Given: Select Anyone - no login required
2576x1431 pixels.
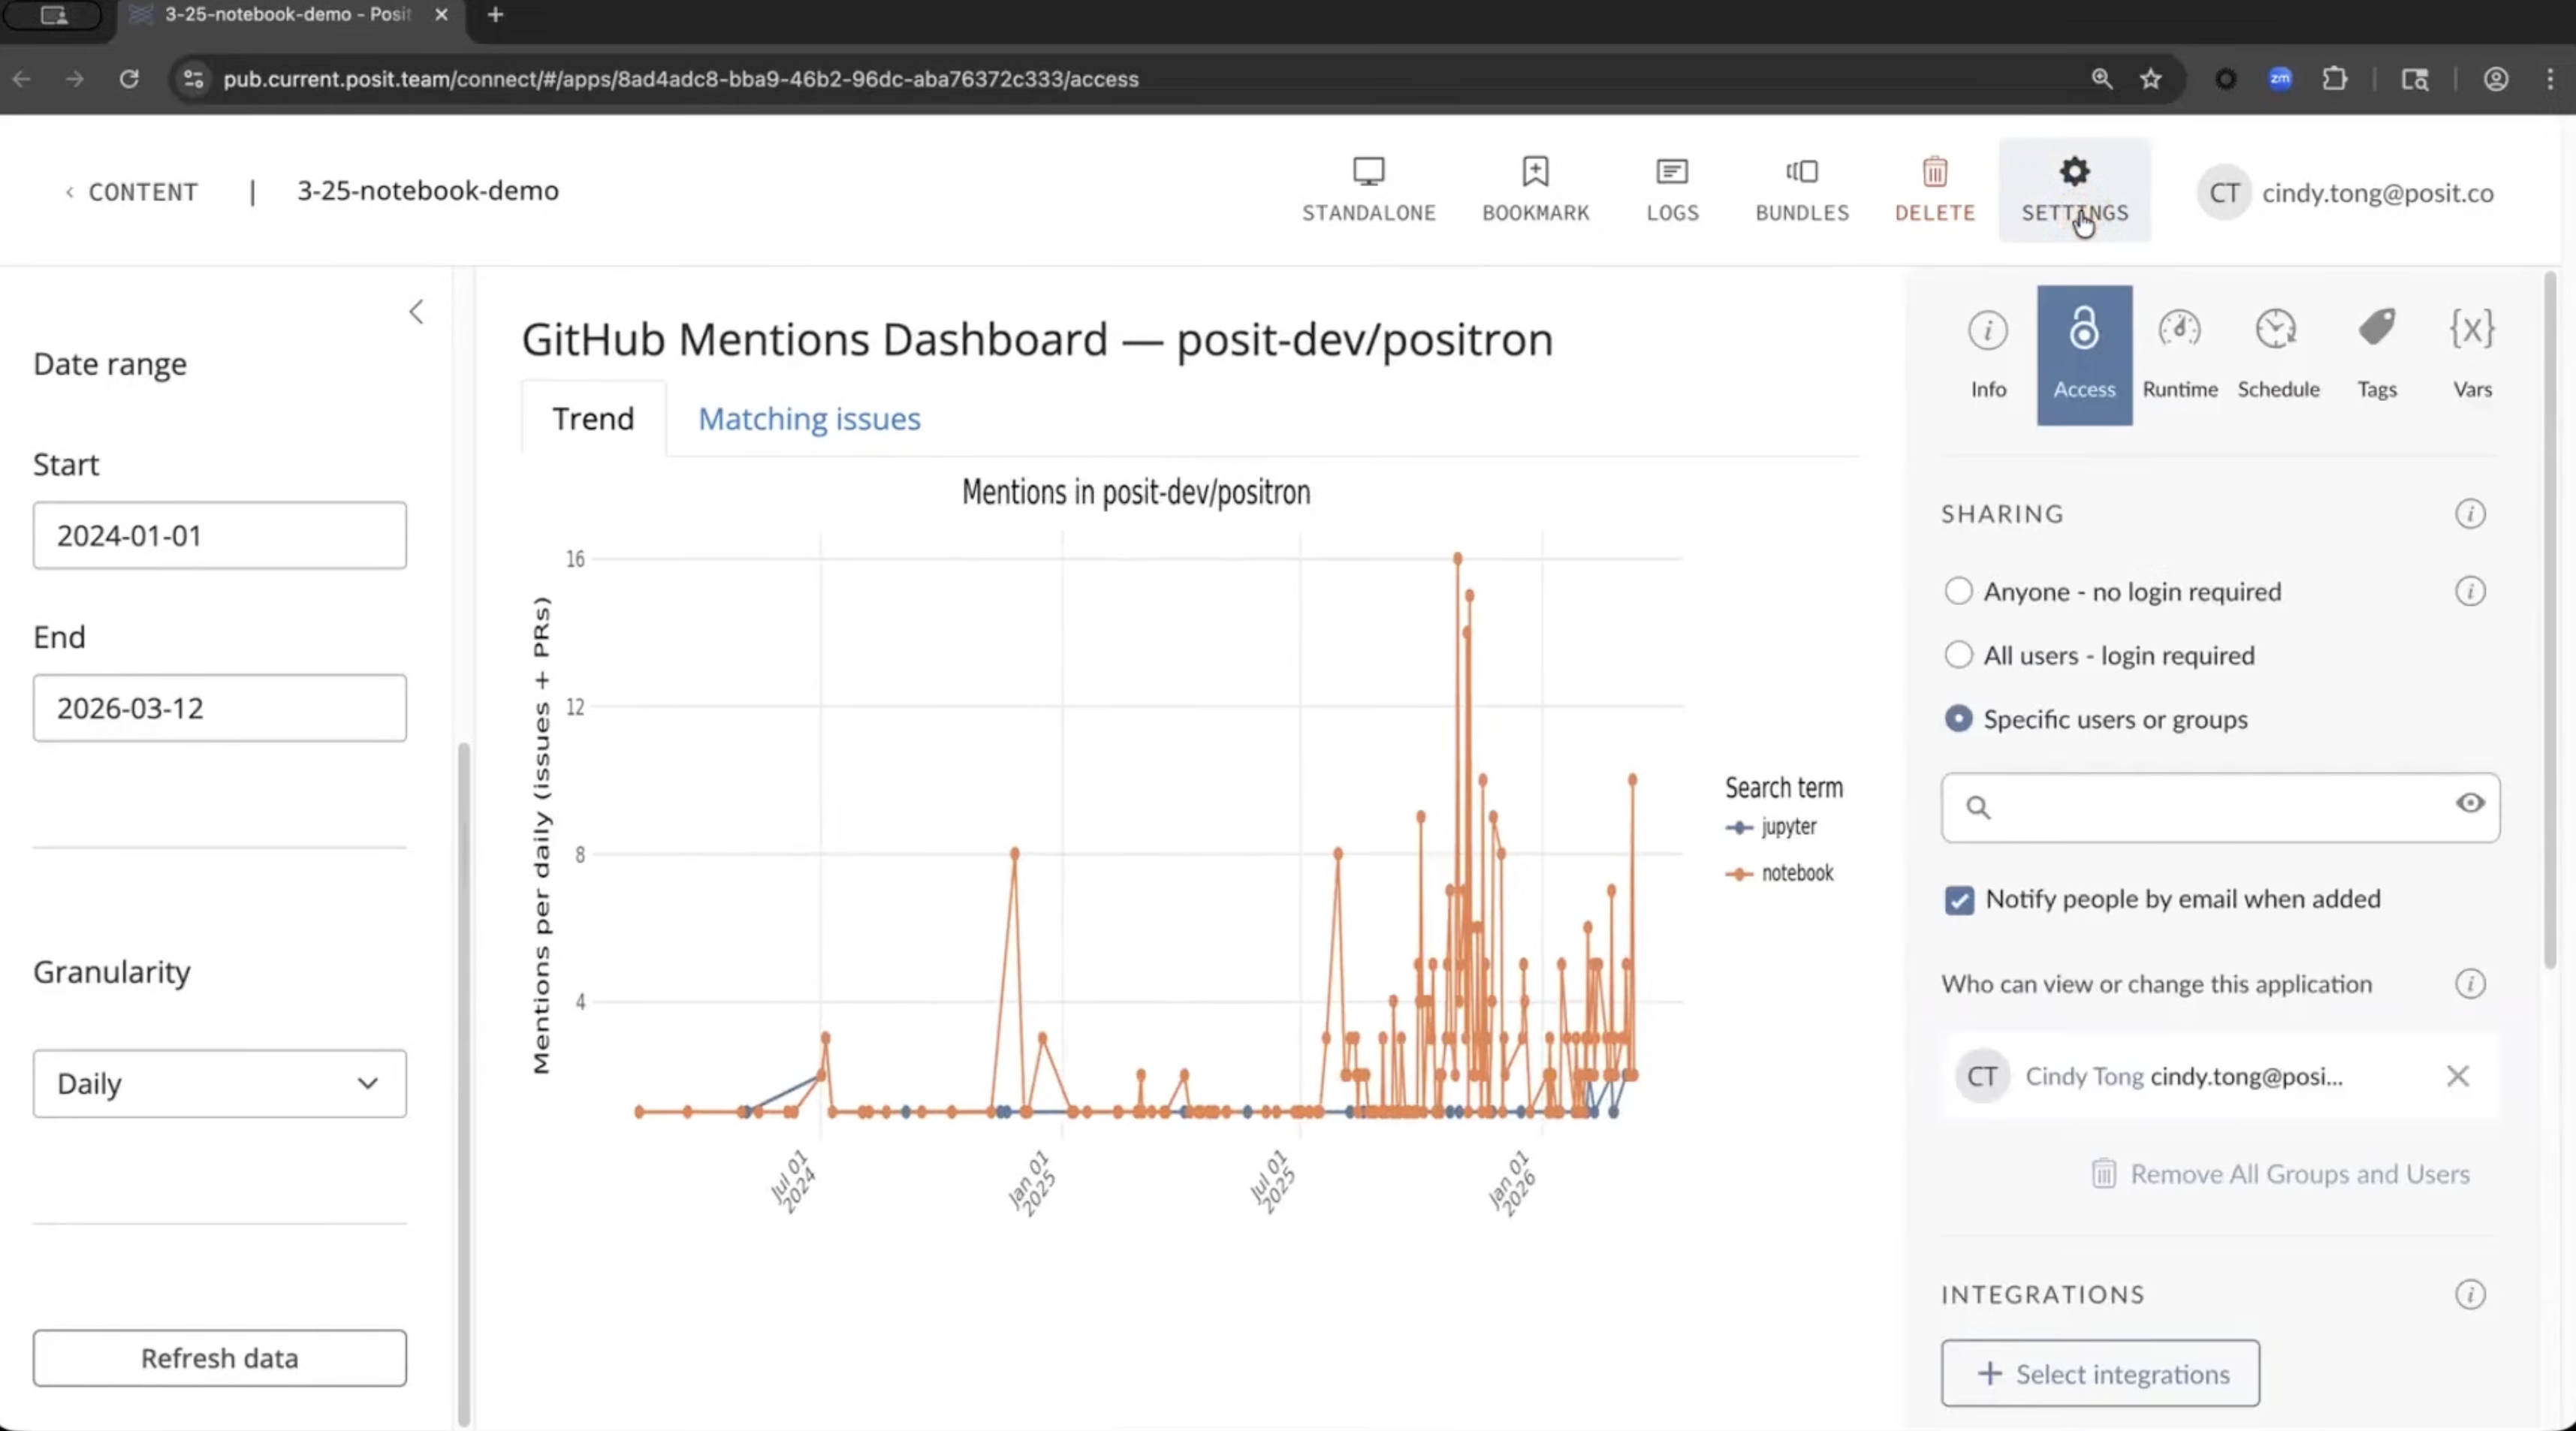Looking at the screenshot, I should click(x=1958, y=591).
